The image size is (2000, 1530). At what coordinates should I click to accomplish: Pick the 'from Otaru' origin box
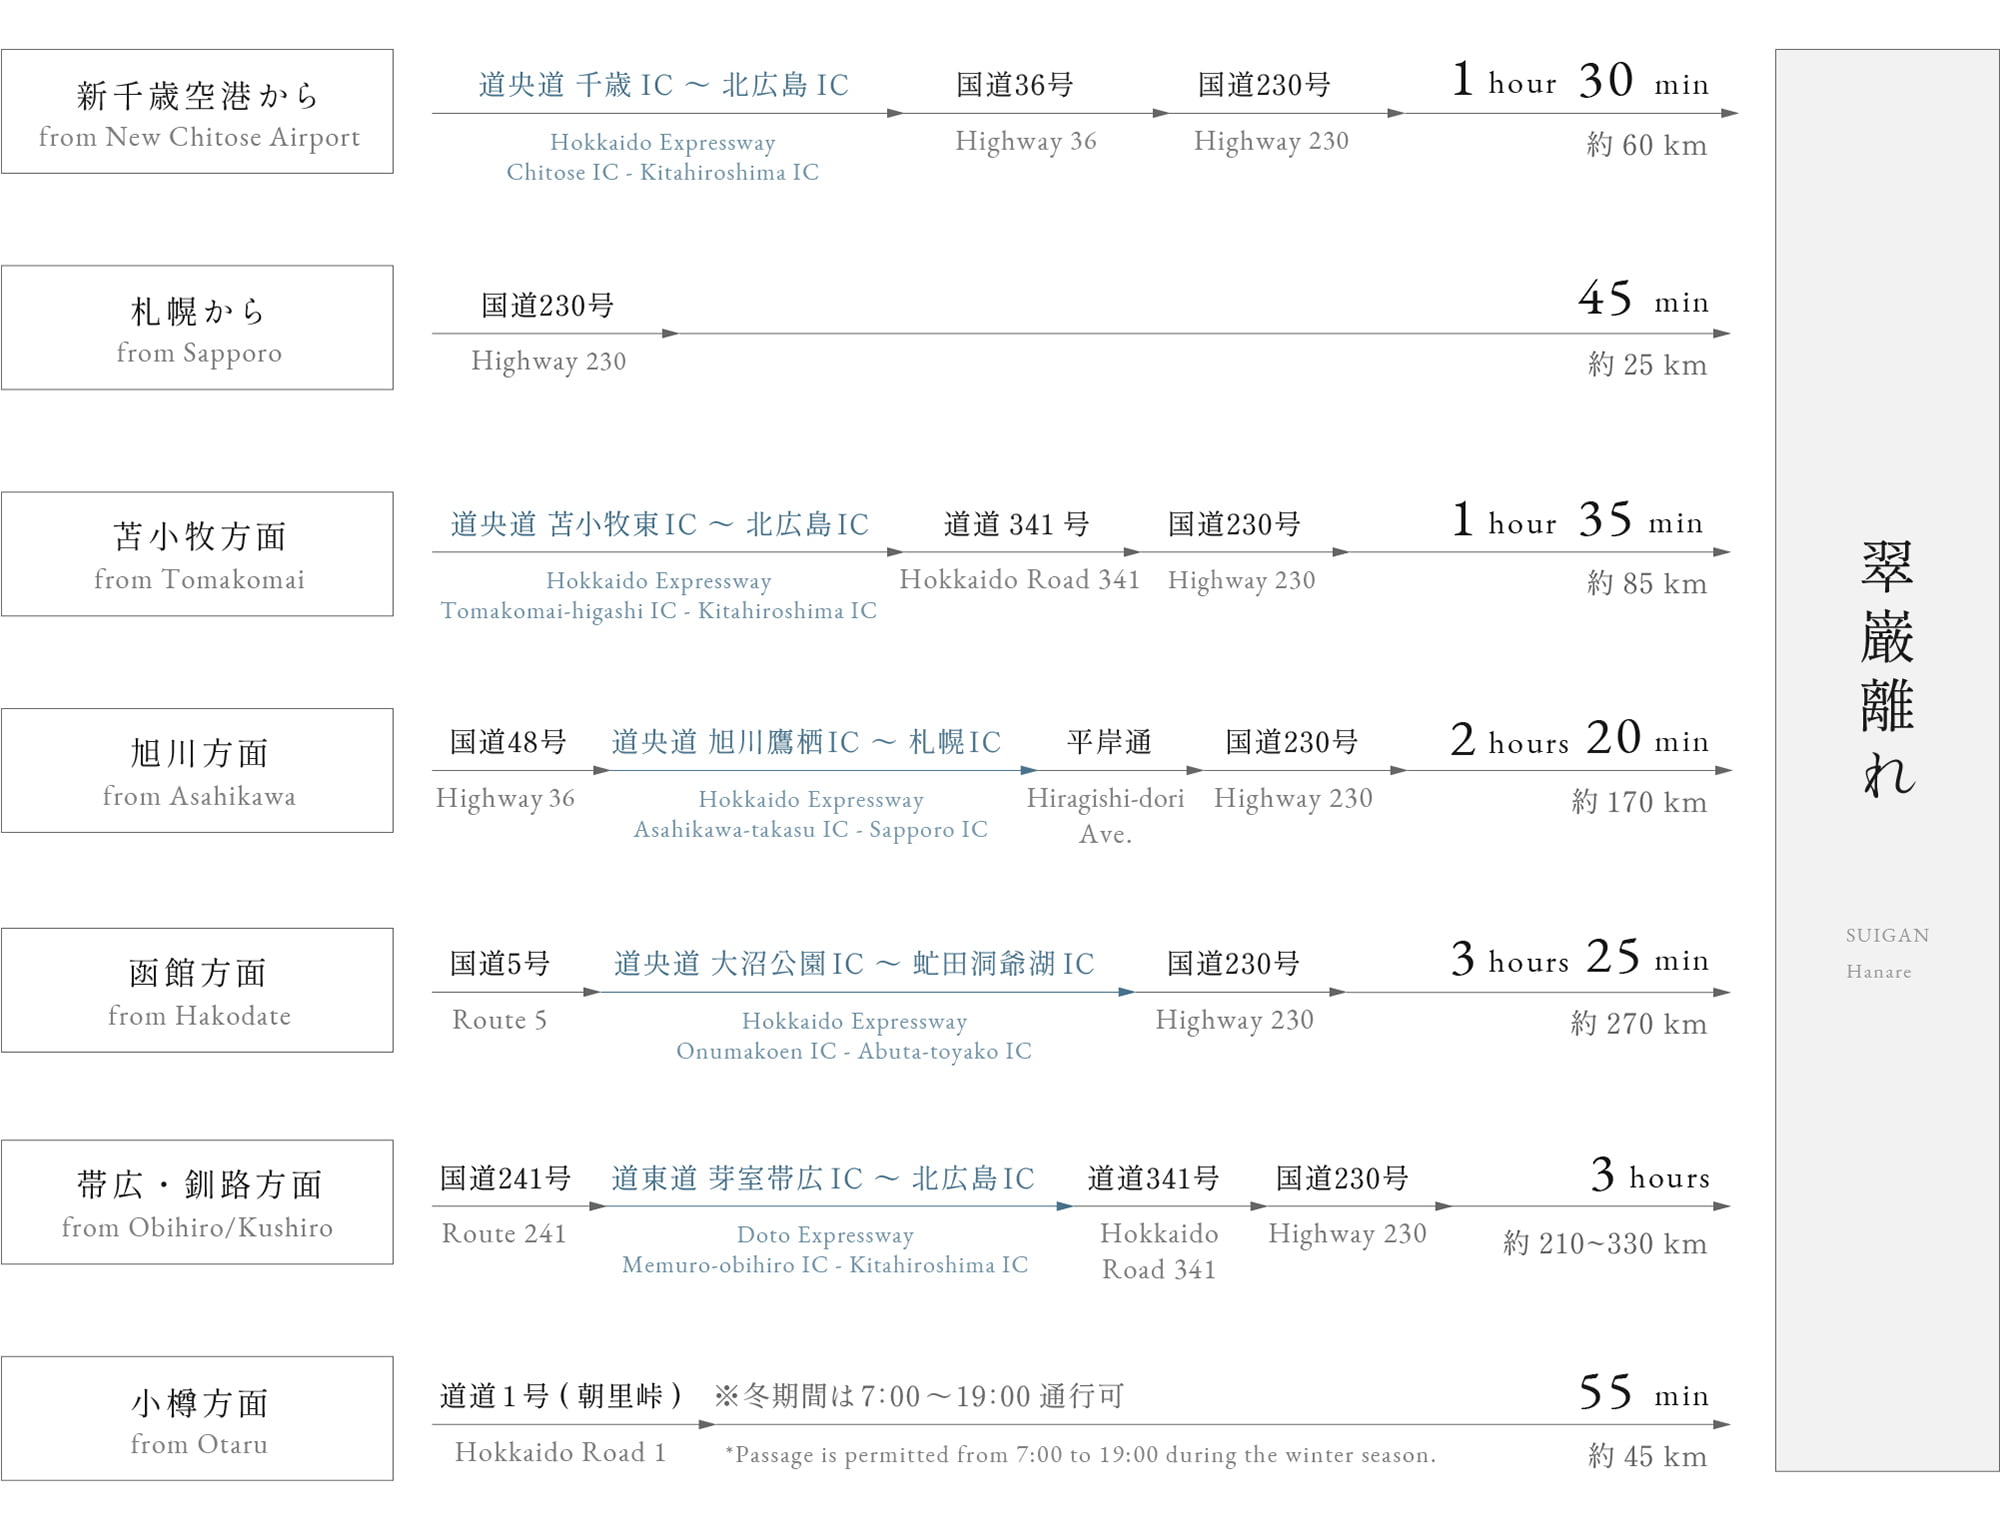(197, 1418)
